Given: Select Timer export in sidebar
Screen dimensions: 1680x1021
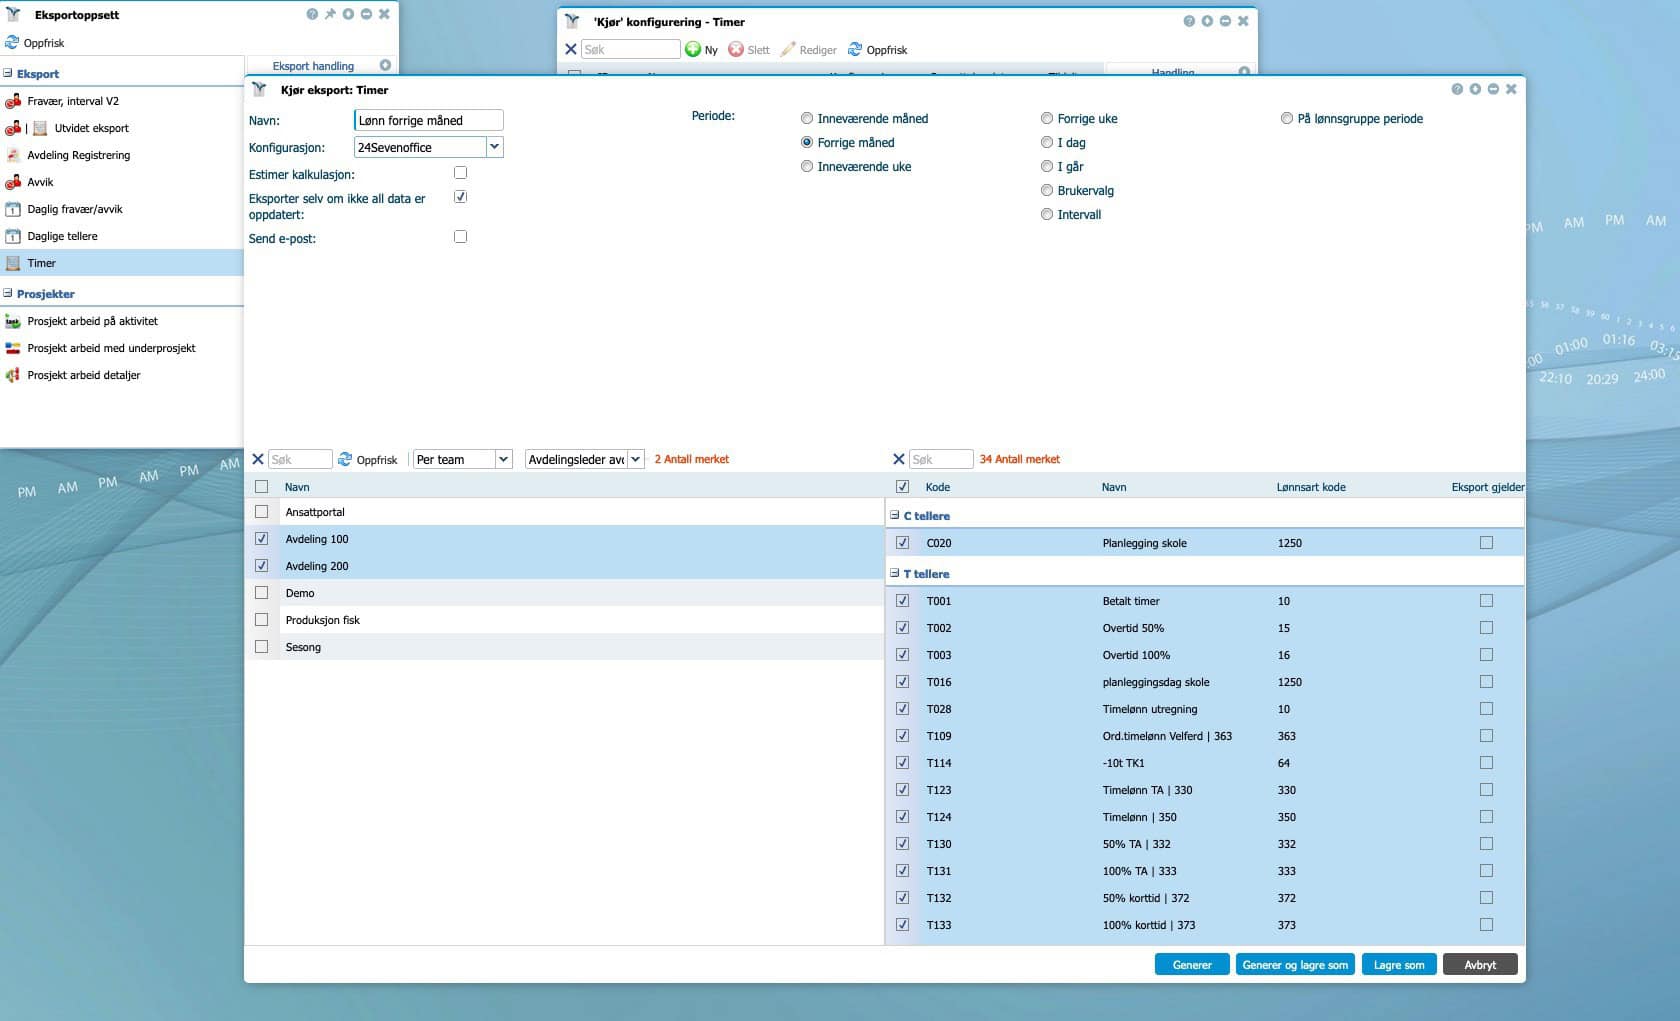Looking at the screenshot, I should pyautogui.click(x=122, y=263).
